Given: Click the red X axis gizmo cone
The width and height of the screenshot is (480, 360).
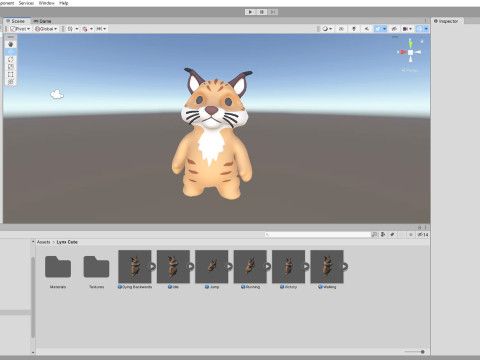Looking at the screenshot, I should tap(402, 52).
